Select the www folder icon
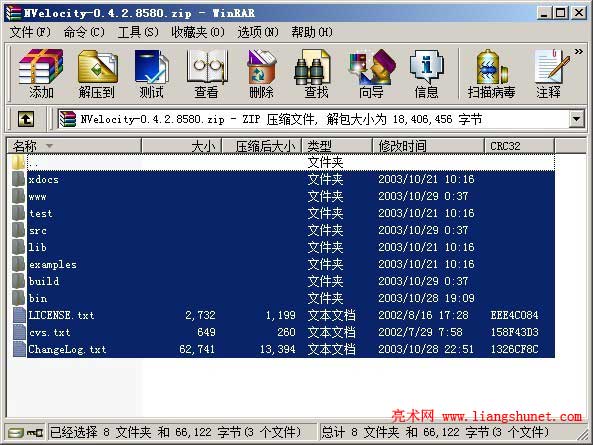This screenshot has height=445, width=595. tap(19, 196)
